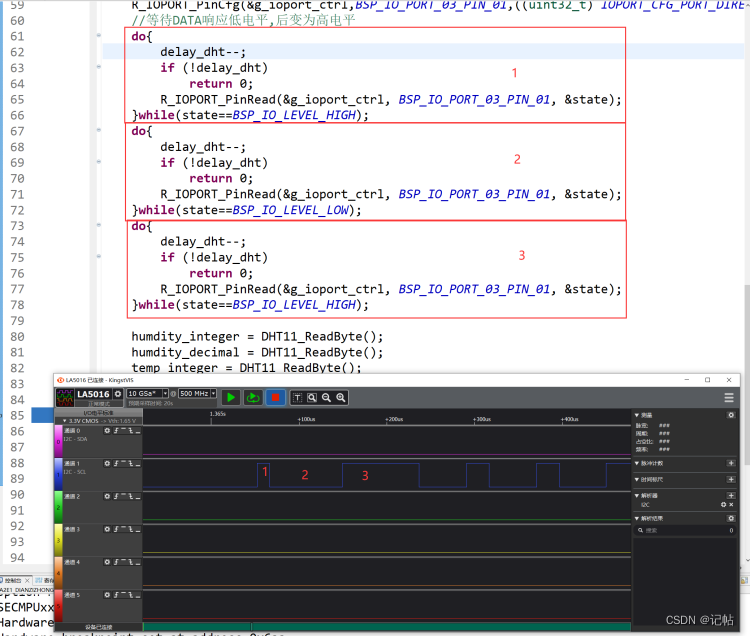Set falling-edge trigger on channel 0
The width and height of the screenshot is (750, 636).
click(131, 431)
